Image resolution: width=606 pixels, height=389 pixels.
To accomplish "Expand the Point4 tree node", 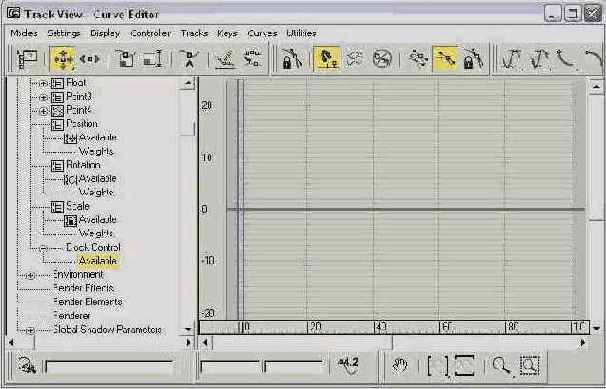I will 44,111.
